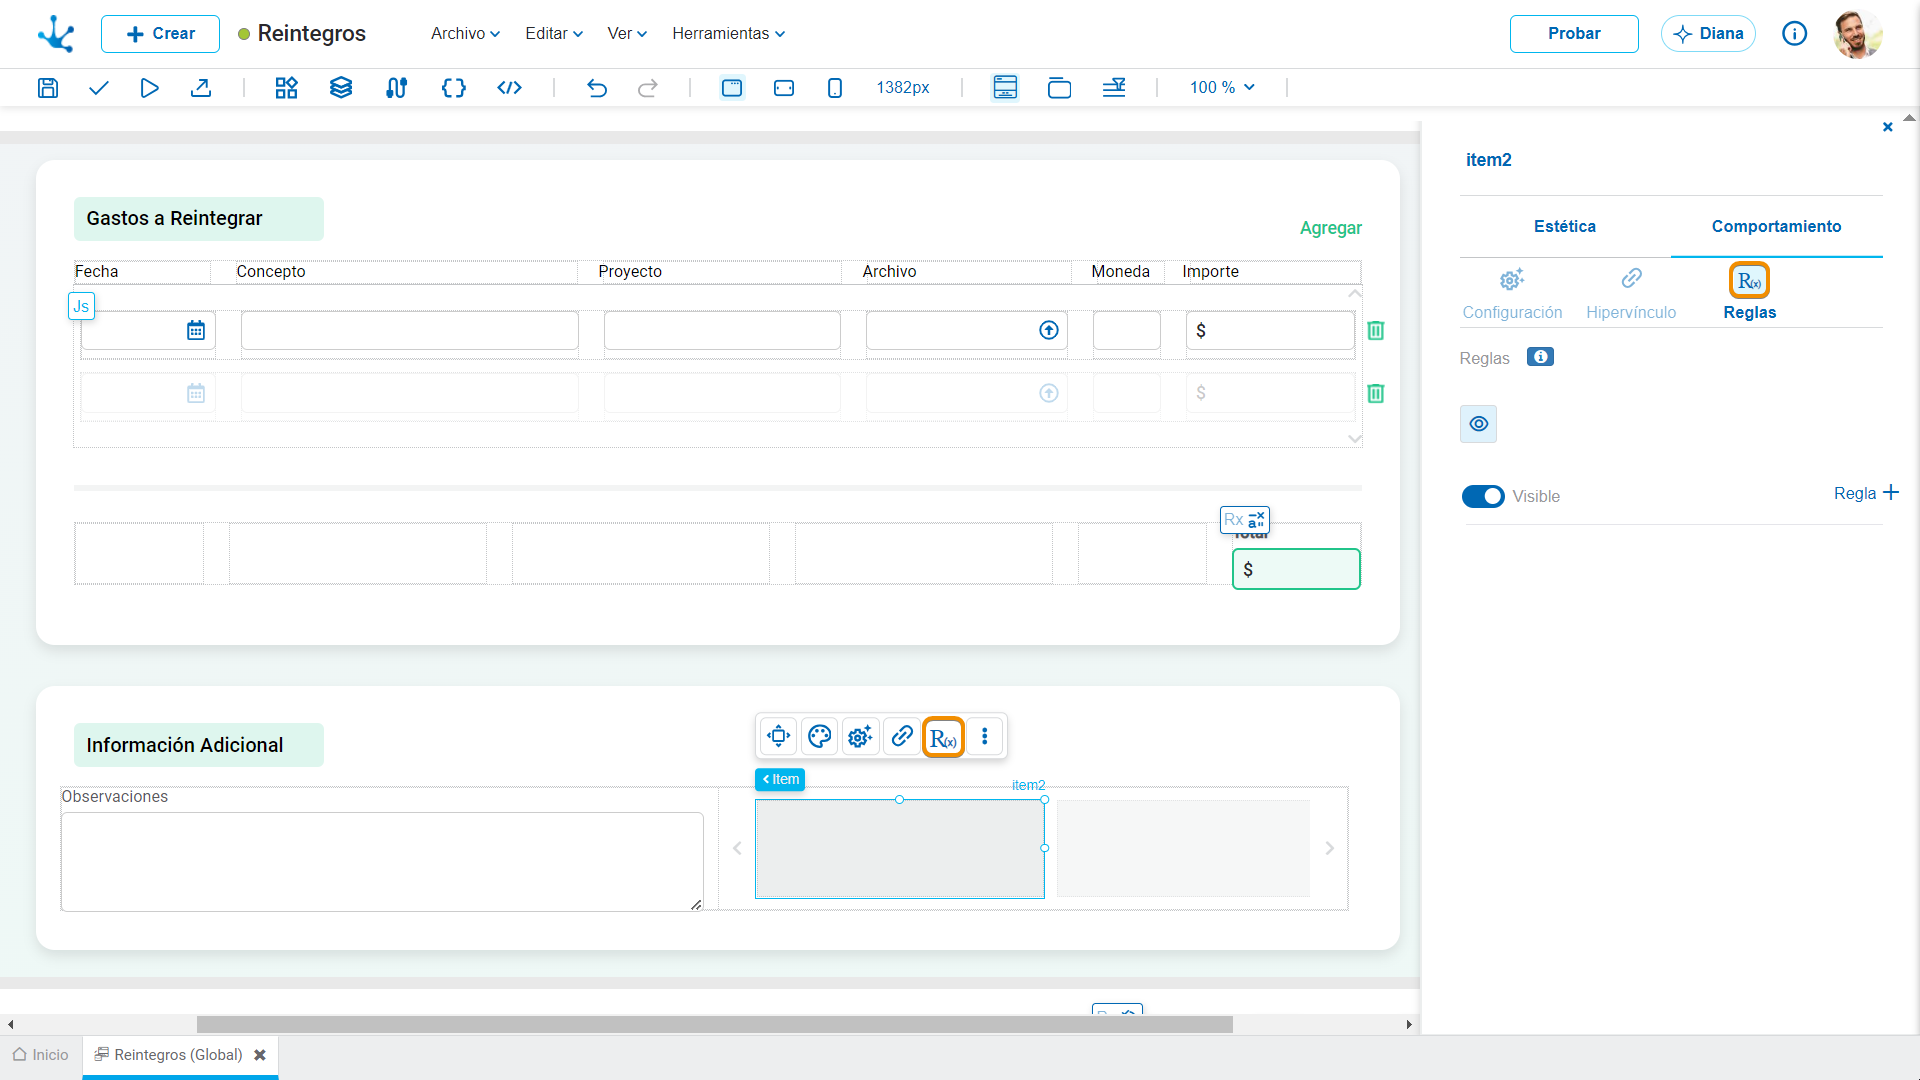Click the undo arrow icon

point(597,88)
